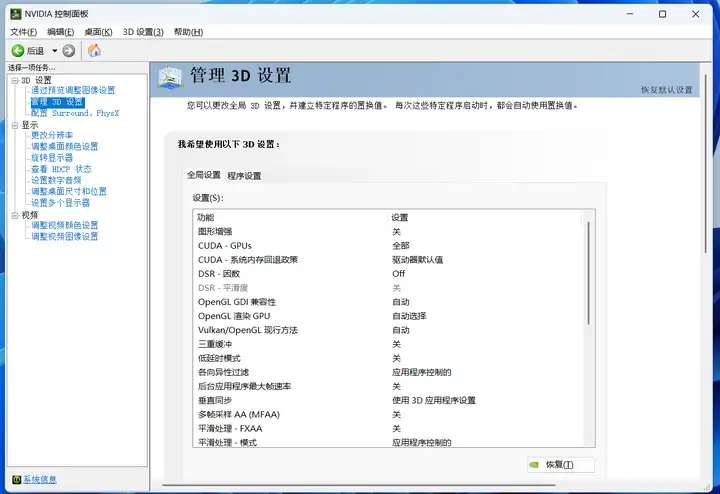Collapse the 3D 设置 tree node

click(x=15, y=80)
